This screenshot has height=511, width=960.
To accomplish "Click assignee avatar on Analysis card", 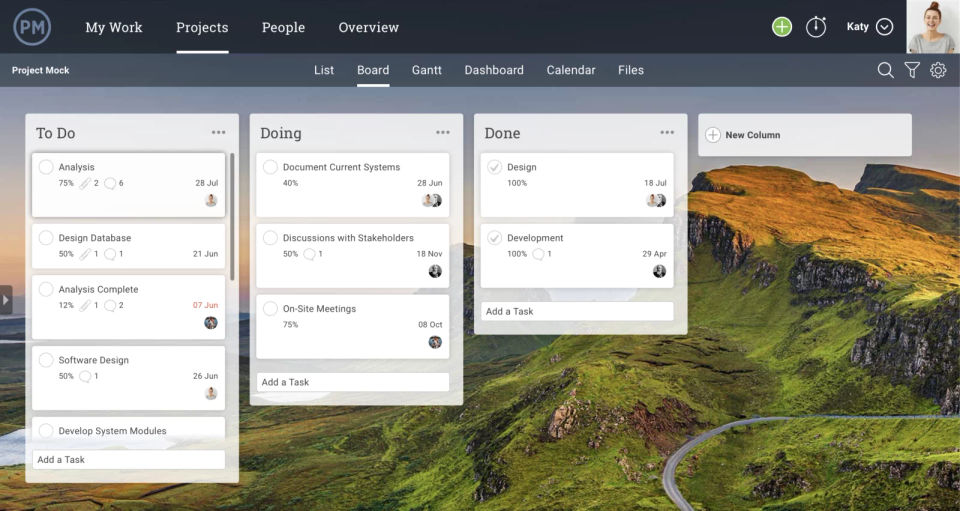I will click(211, 200).
